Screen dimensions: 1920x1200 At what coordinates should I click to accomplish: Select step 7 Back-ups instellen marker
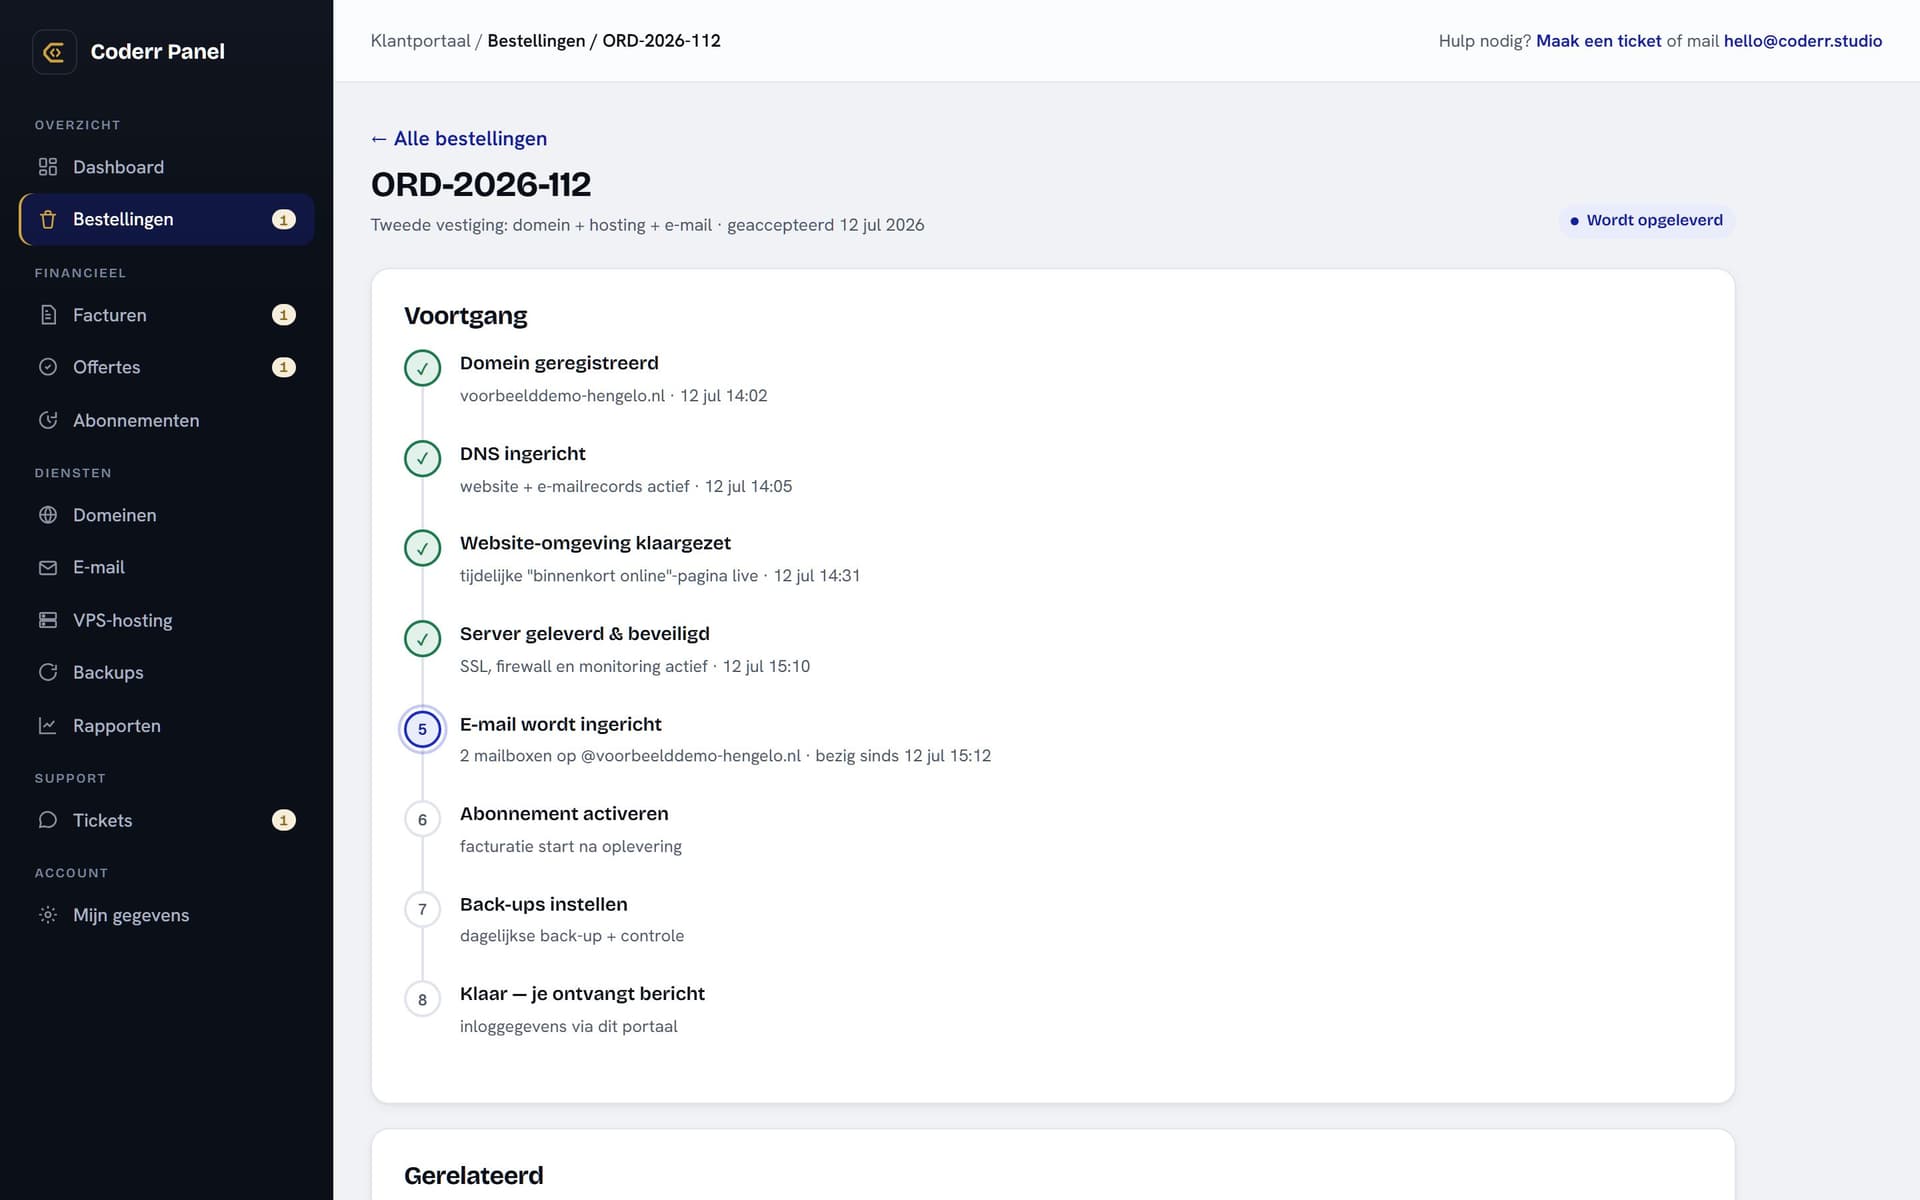point(422,909)
